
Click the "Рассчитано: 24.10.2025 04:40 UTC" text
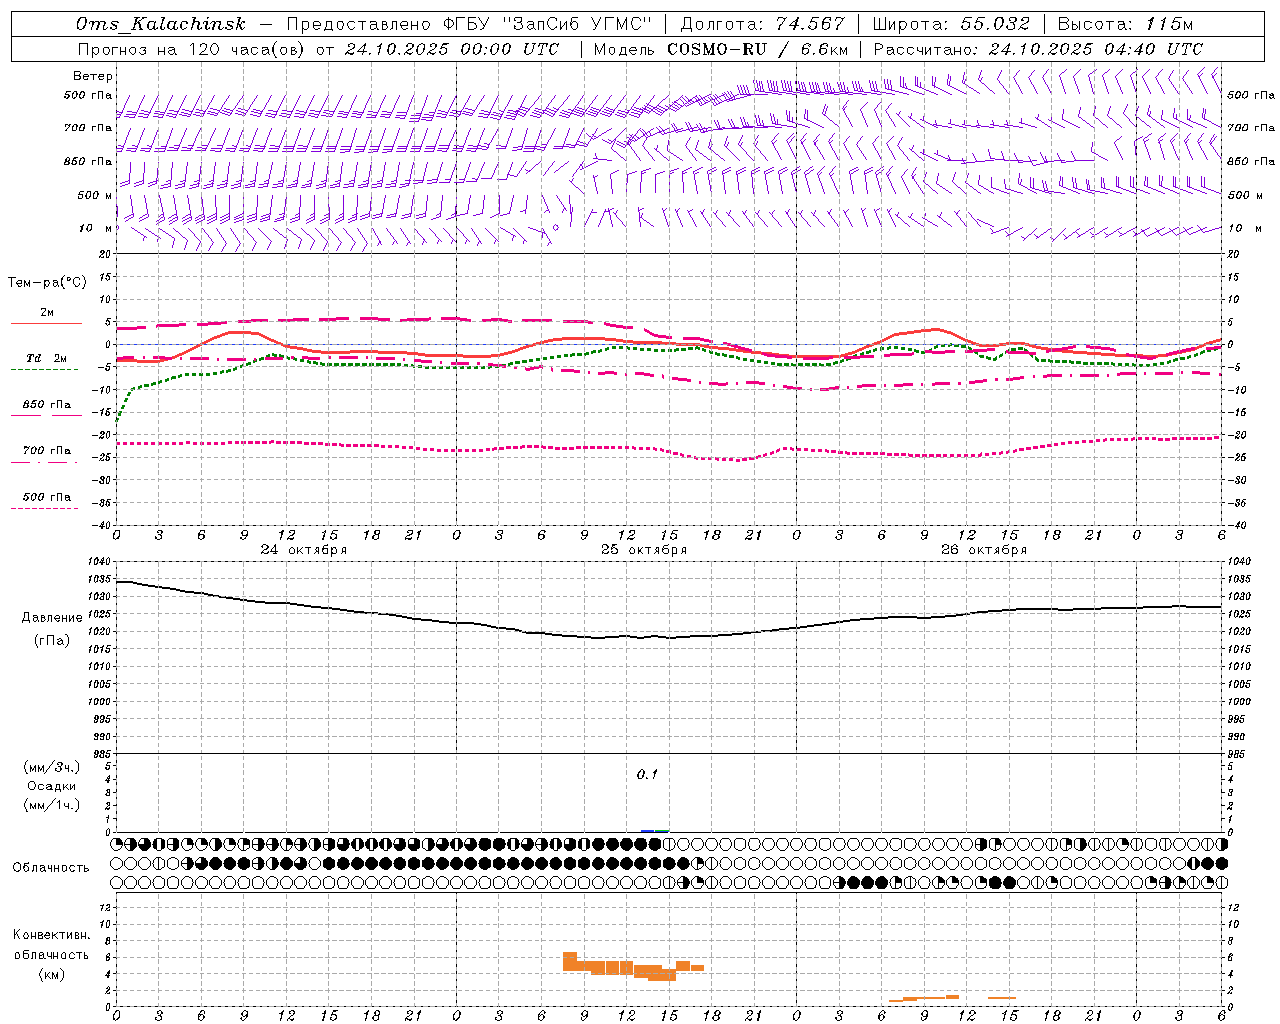point(1038,49)
